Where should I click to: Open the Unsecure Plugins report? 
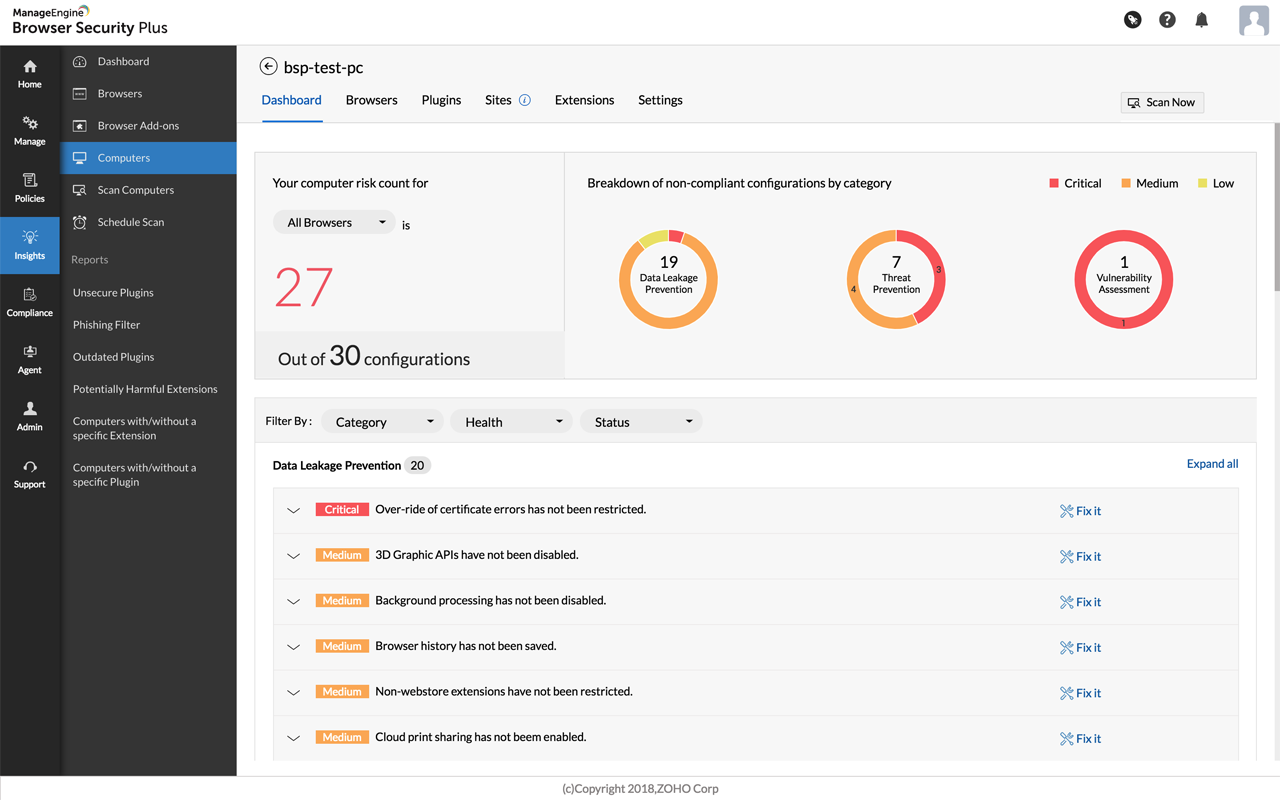pyautogui.click(x=113, y=292)
